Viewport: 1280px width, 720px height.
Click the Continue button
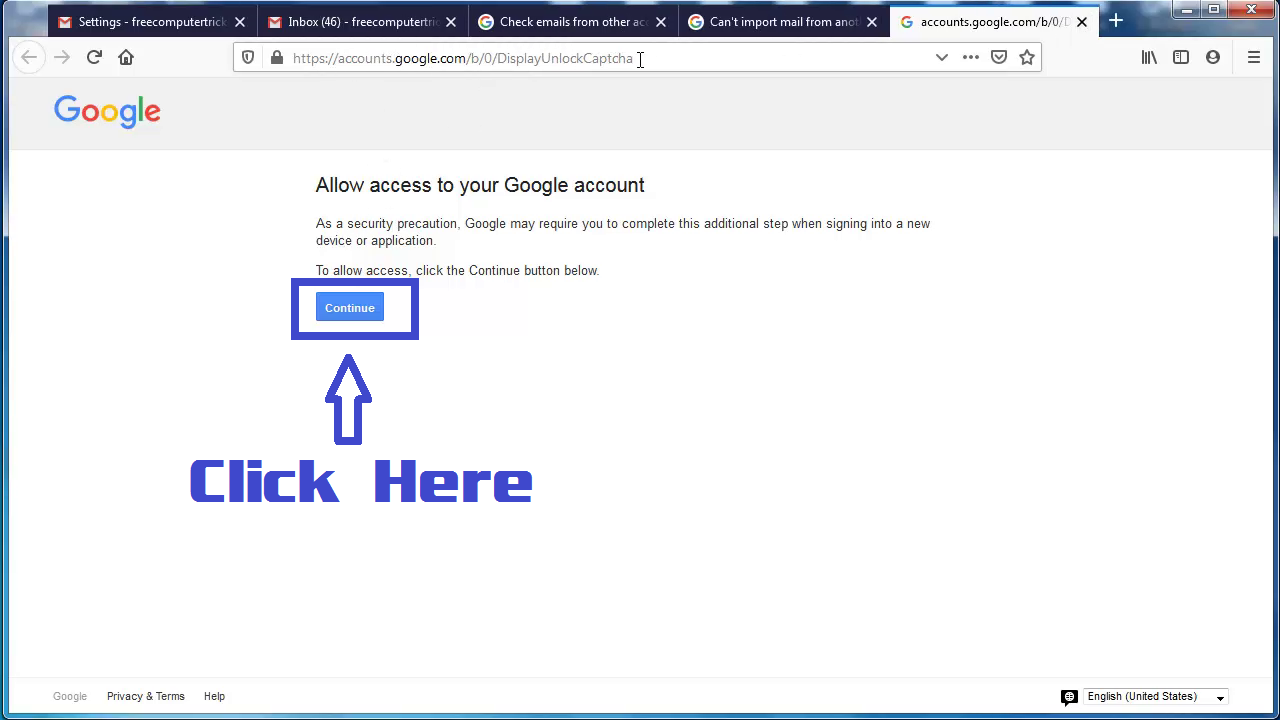tap(349, 308)
